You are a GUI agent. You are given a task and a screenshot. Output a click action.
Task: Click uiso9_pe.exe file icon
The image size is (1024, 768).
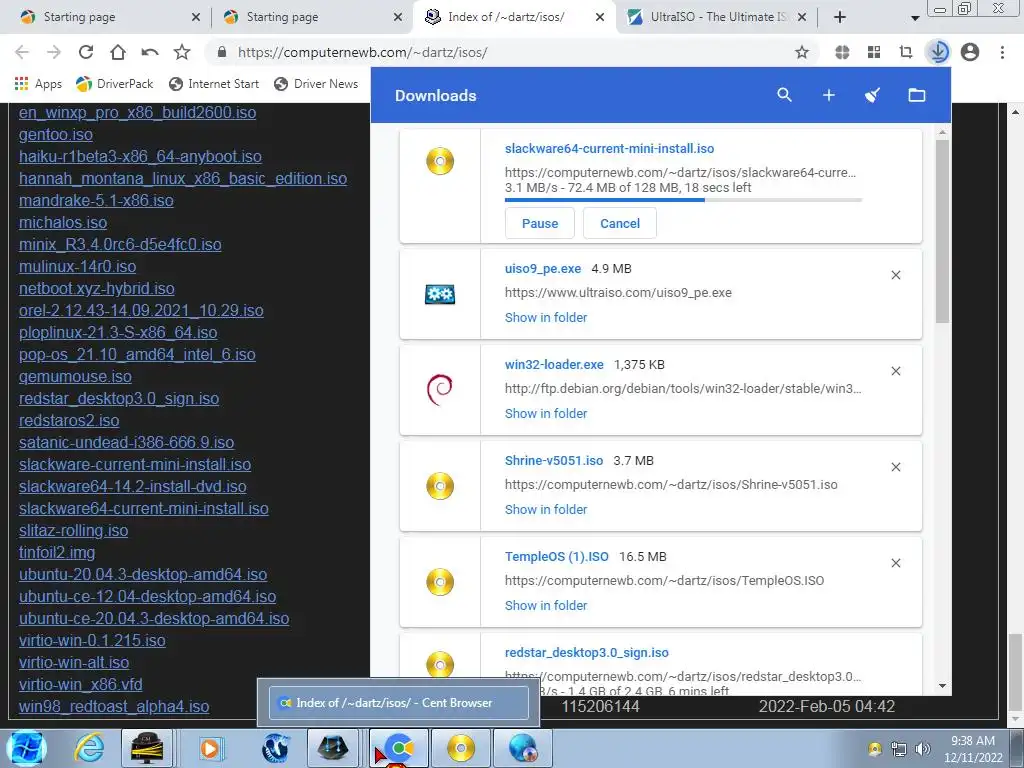pos(440,295)
